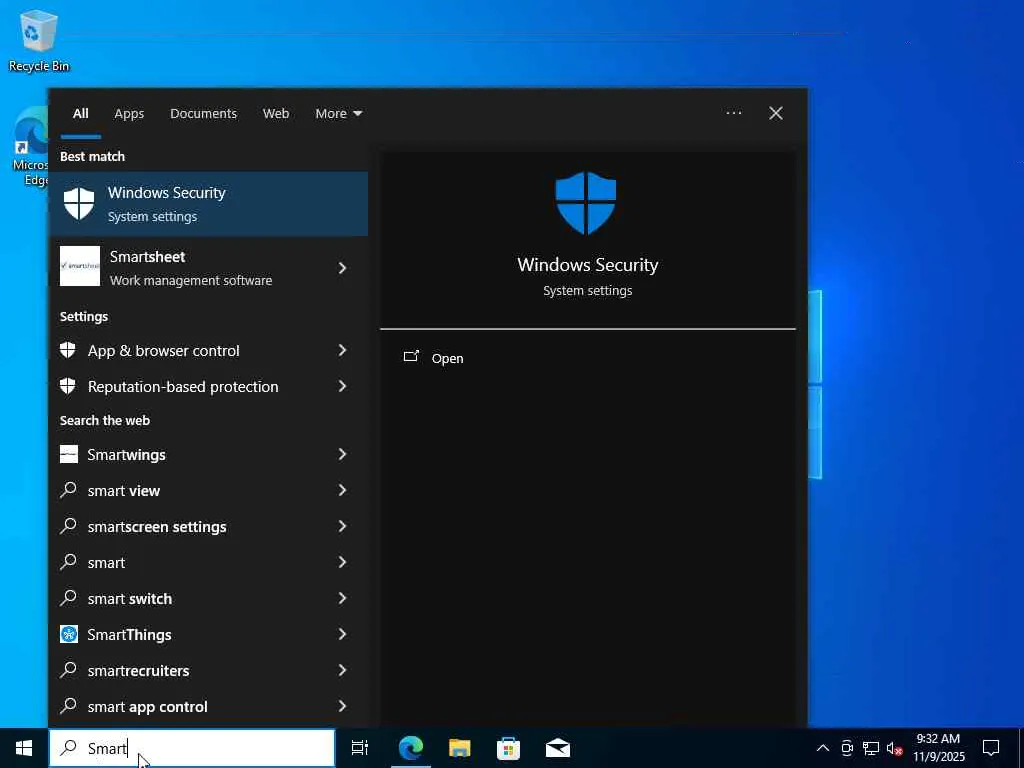Expand the smart switch result chevron
This screenshot has height=768, width=1024.
342,598
